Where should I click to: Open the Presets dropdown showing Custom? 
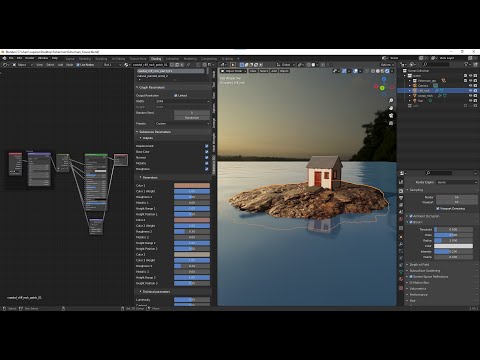point(183,123)
